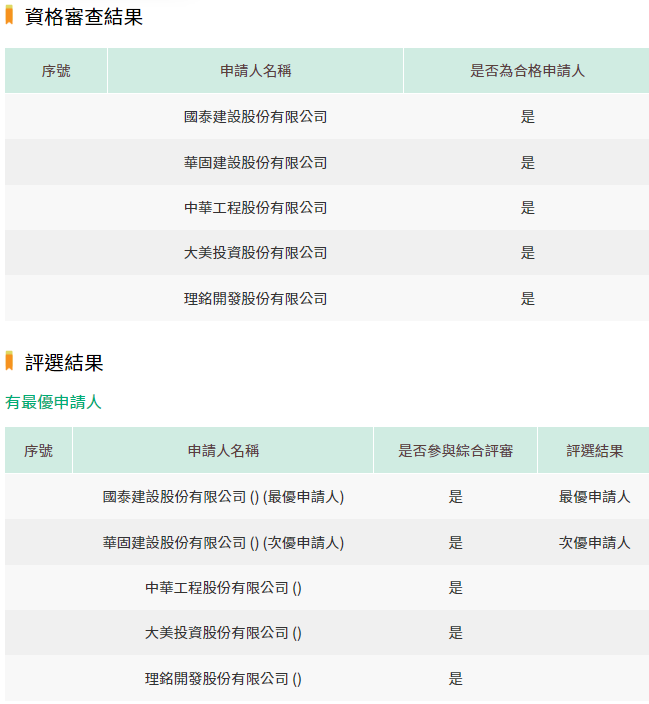This screenshot has width=649, height=704.
Task: Select 理銘開發股份有限公司 () in the selection table
Action: coord(223,678)
